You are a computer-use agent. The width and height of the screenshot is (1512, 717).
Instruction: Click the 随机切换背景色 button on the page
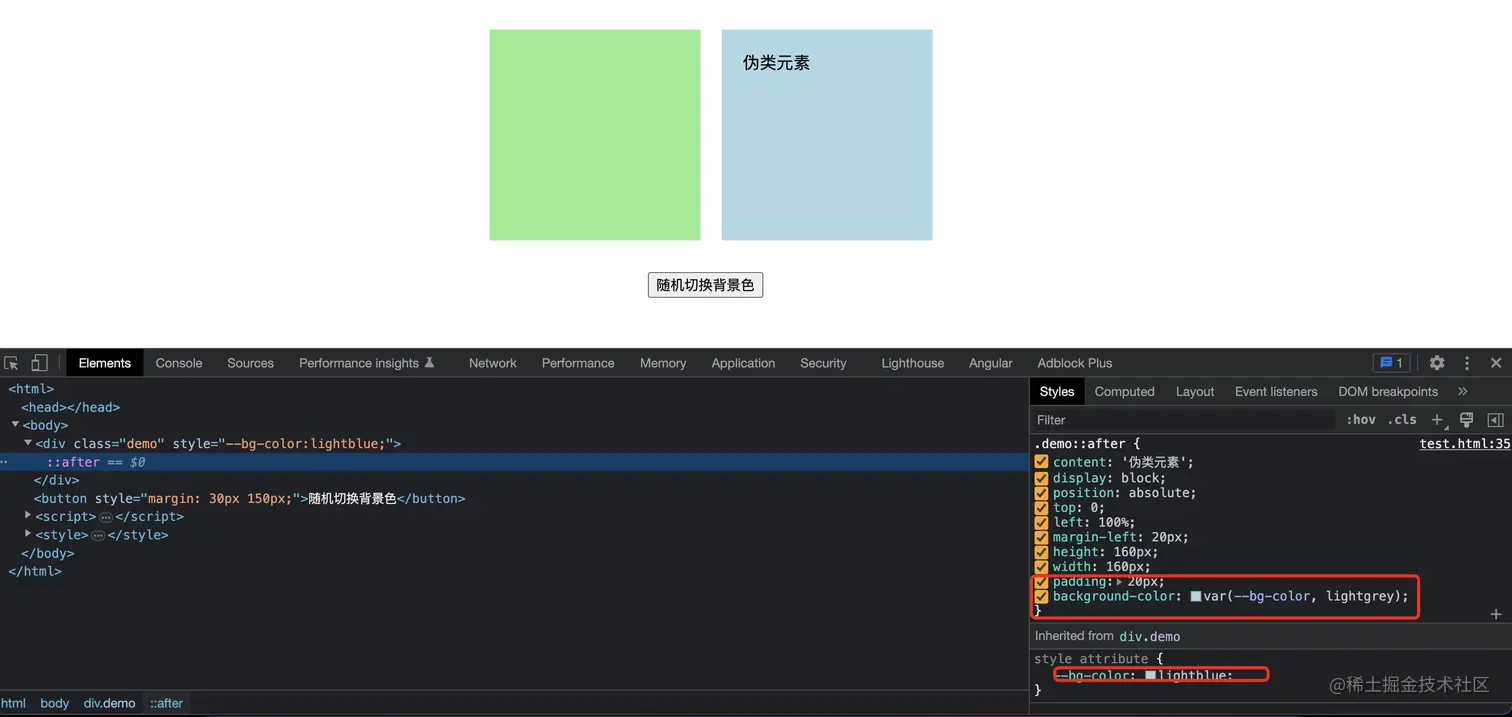tap(705, 285)
